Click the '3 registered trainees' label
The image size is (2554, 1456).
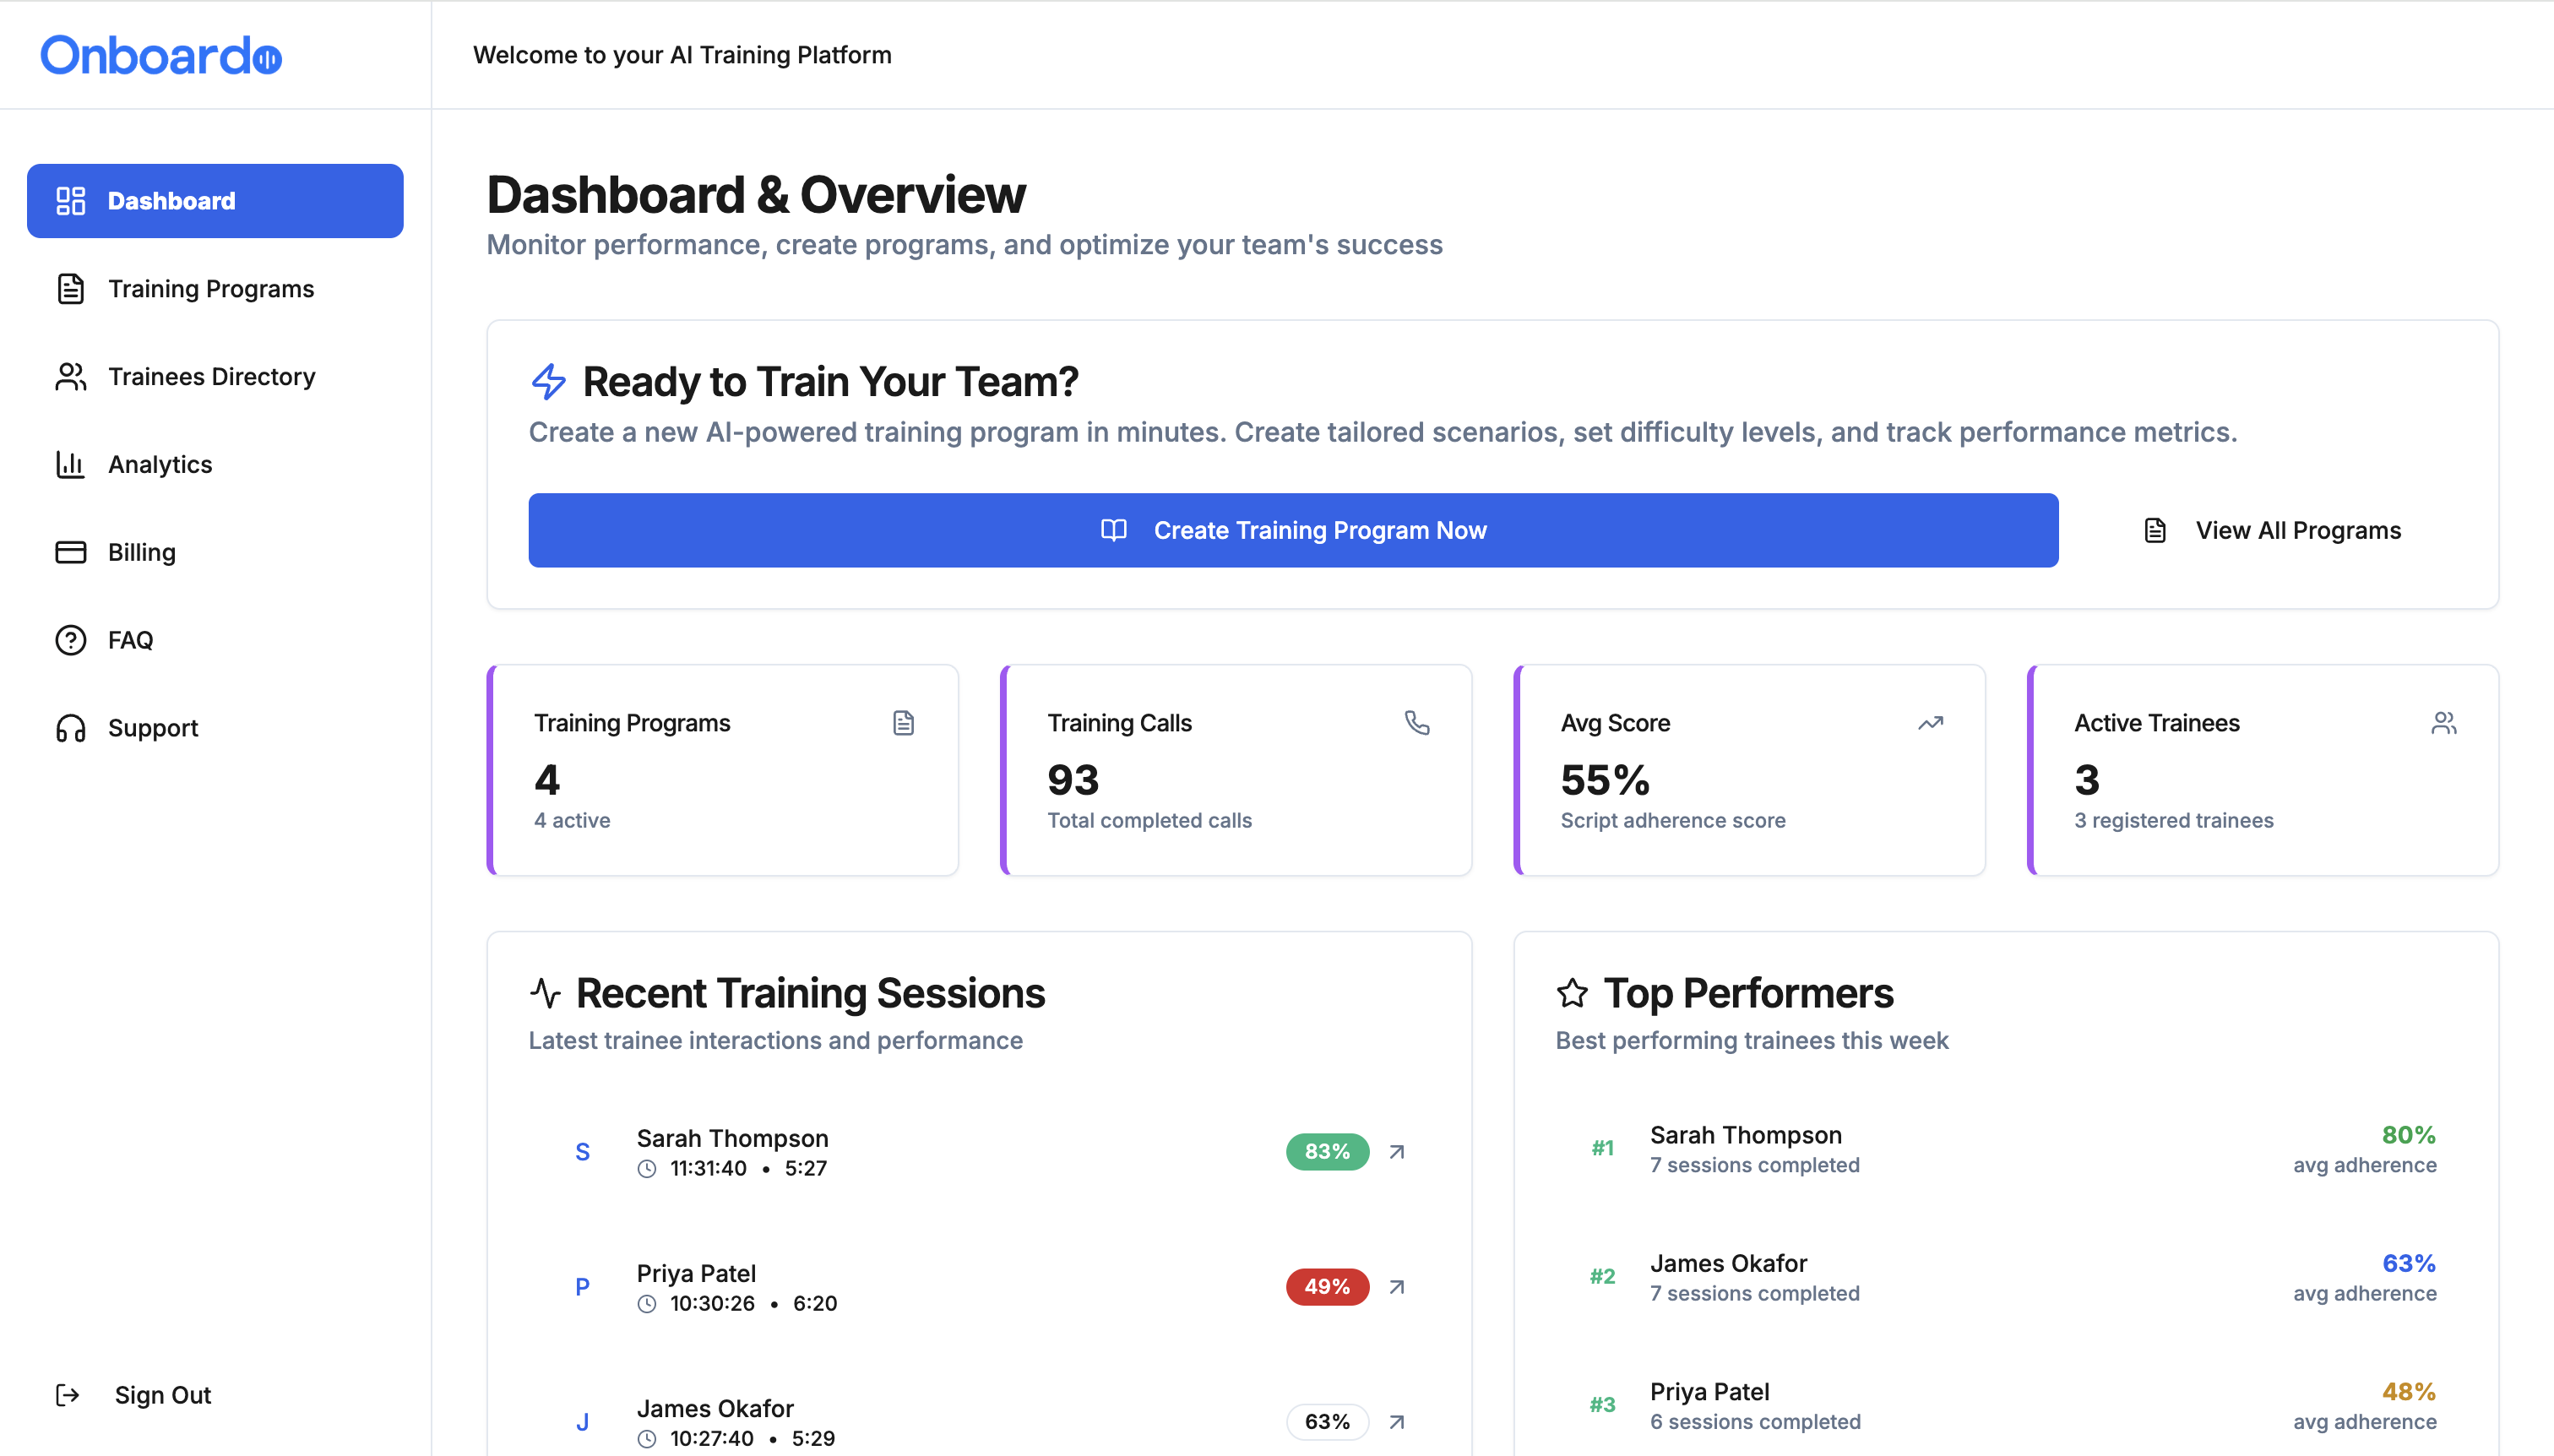[2173, 820]
